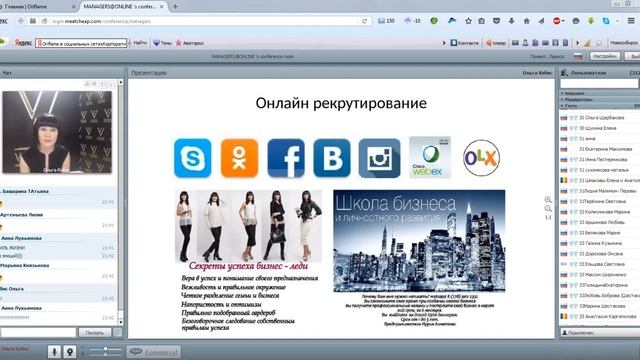Click the webcam video of presenter
640x360 pixels.
[57, 132]
